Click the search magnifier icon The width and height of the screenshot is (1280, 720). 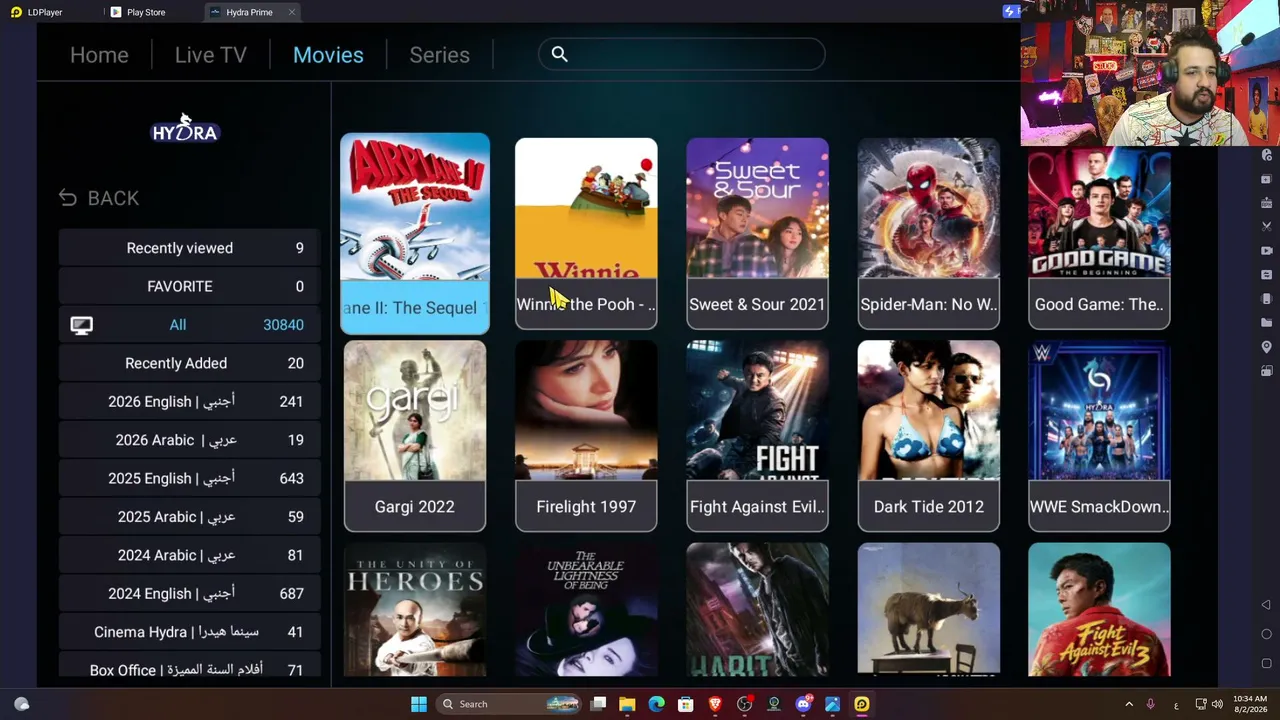[560, 54]
